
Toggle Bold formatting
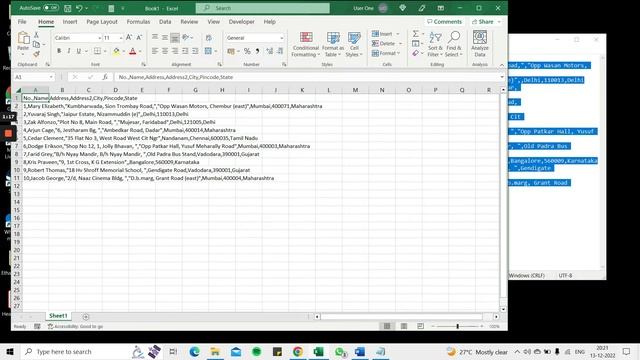pyautogui.click(x=59, y=51)
